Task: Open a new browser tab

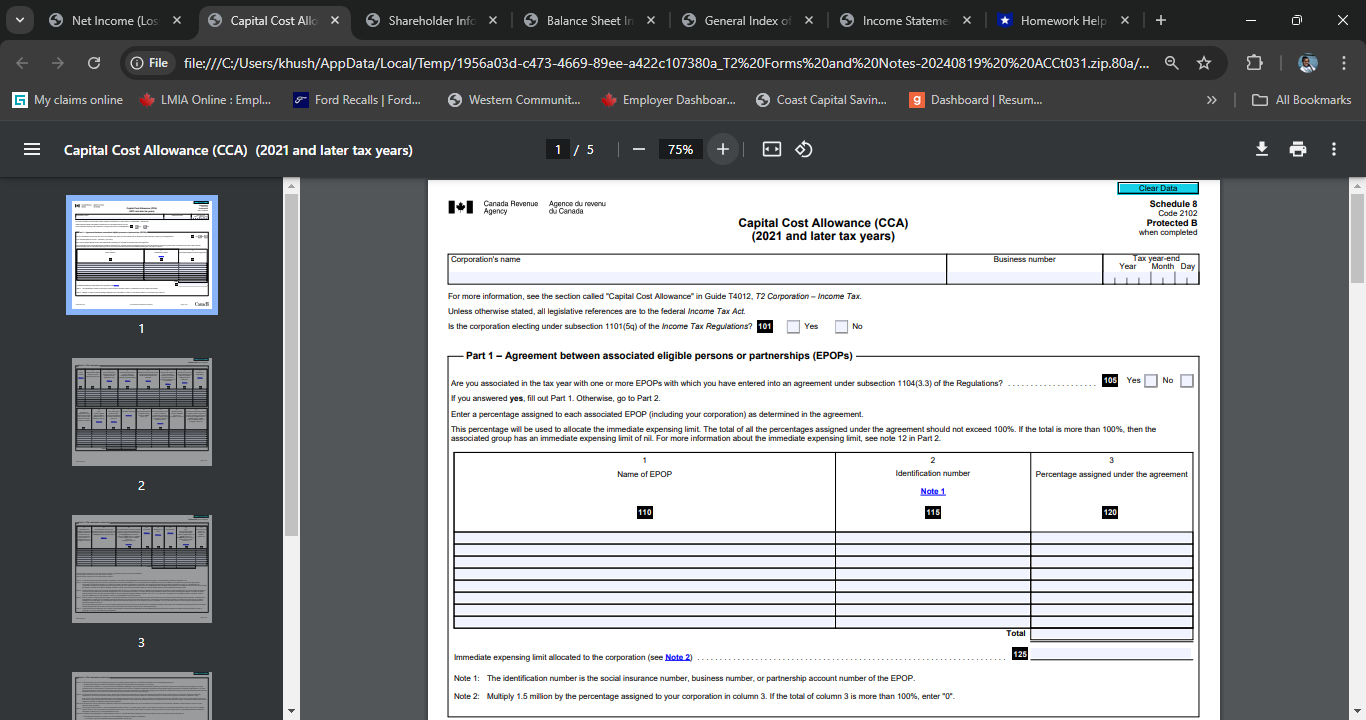Action: point(1160,20)
